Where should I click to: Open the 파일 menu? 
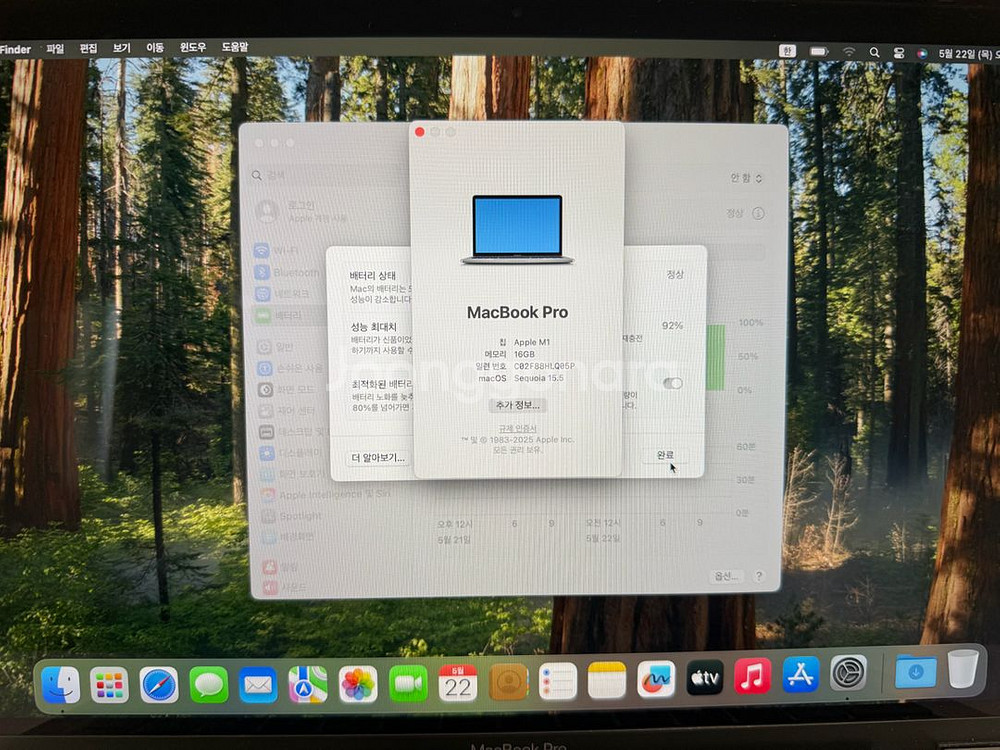pyautogui.click(x=55, y=48)
